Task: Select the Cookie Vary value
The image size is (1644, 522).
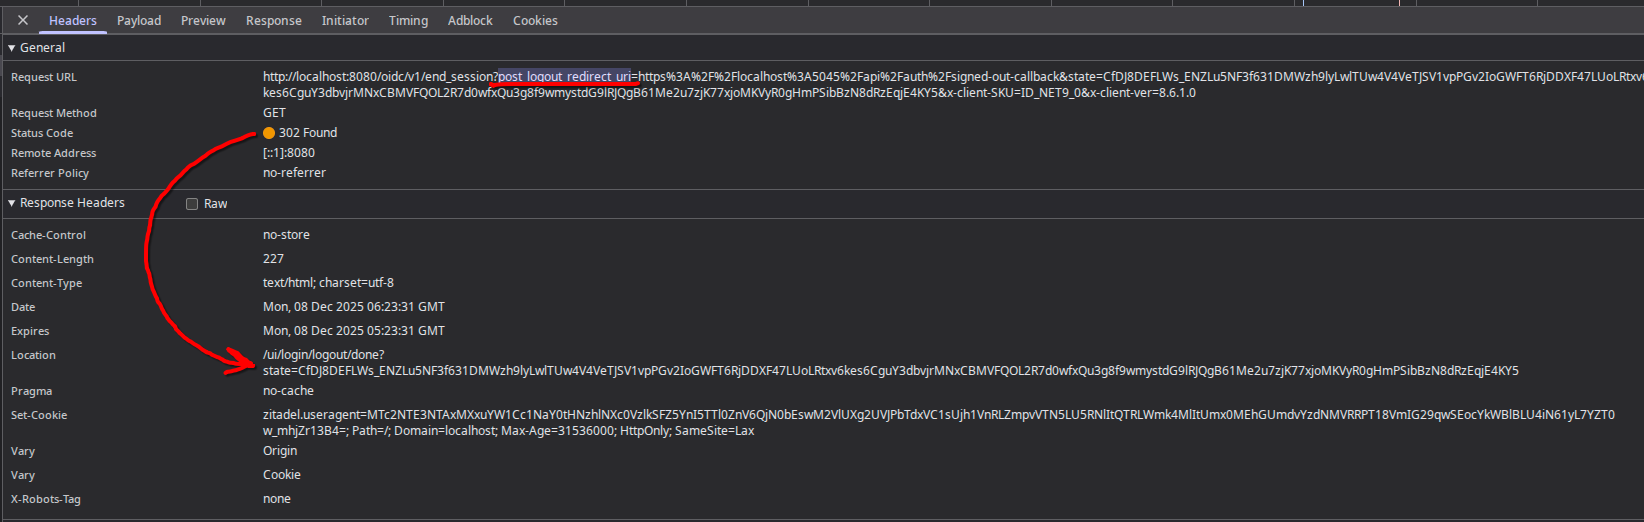Action: [282, 475]
